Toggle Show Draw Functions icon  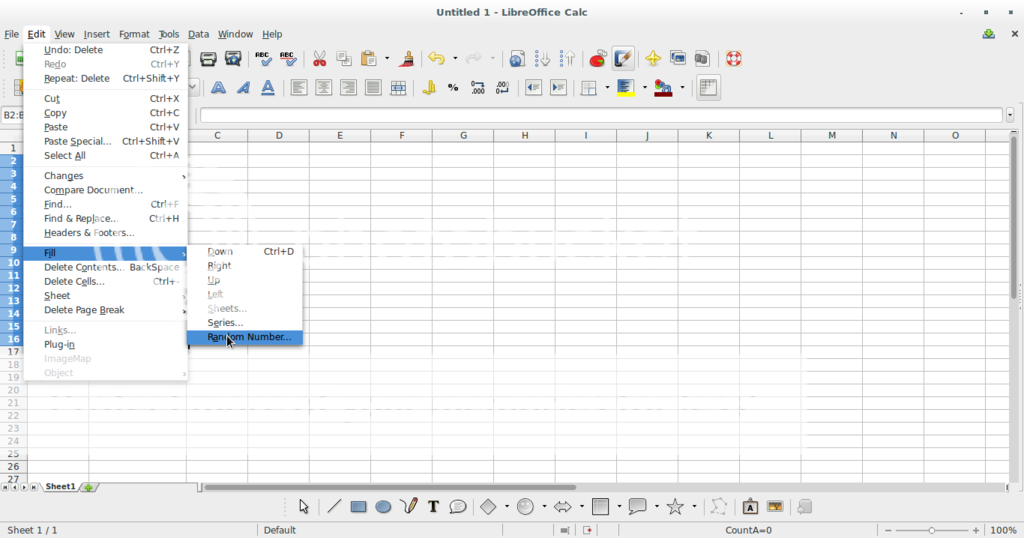click(x=622, y=59)
